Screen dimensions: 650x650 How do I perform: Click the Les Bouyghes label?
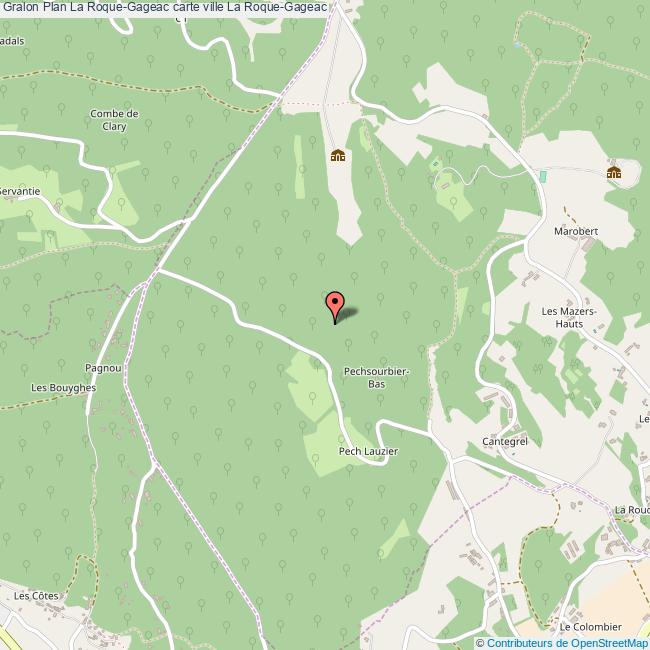[x=63, y=388]
